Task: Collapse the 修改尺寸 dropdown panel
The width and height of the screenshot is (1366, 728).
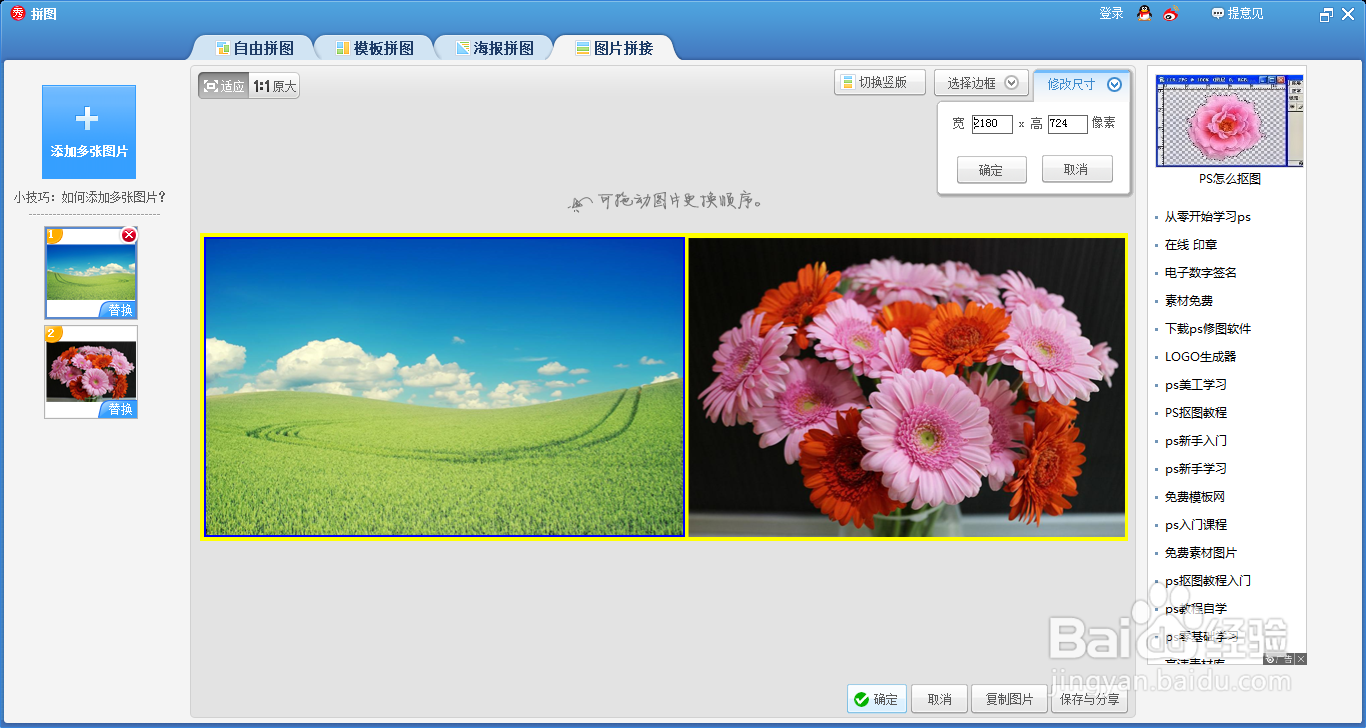Action: (1083, 84)
